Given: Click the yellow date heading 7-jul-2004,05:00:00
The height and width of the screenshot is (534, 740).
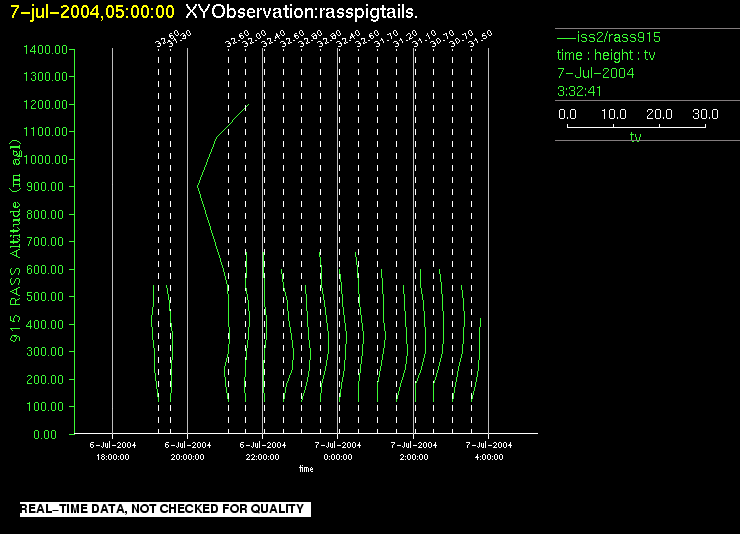Looking at the screenshot, I should 92,12.
